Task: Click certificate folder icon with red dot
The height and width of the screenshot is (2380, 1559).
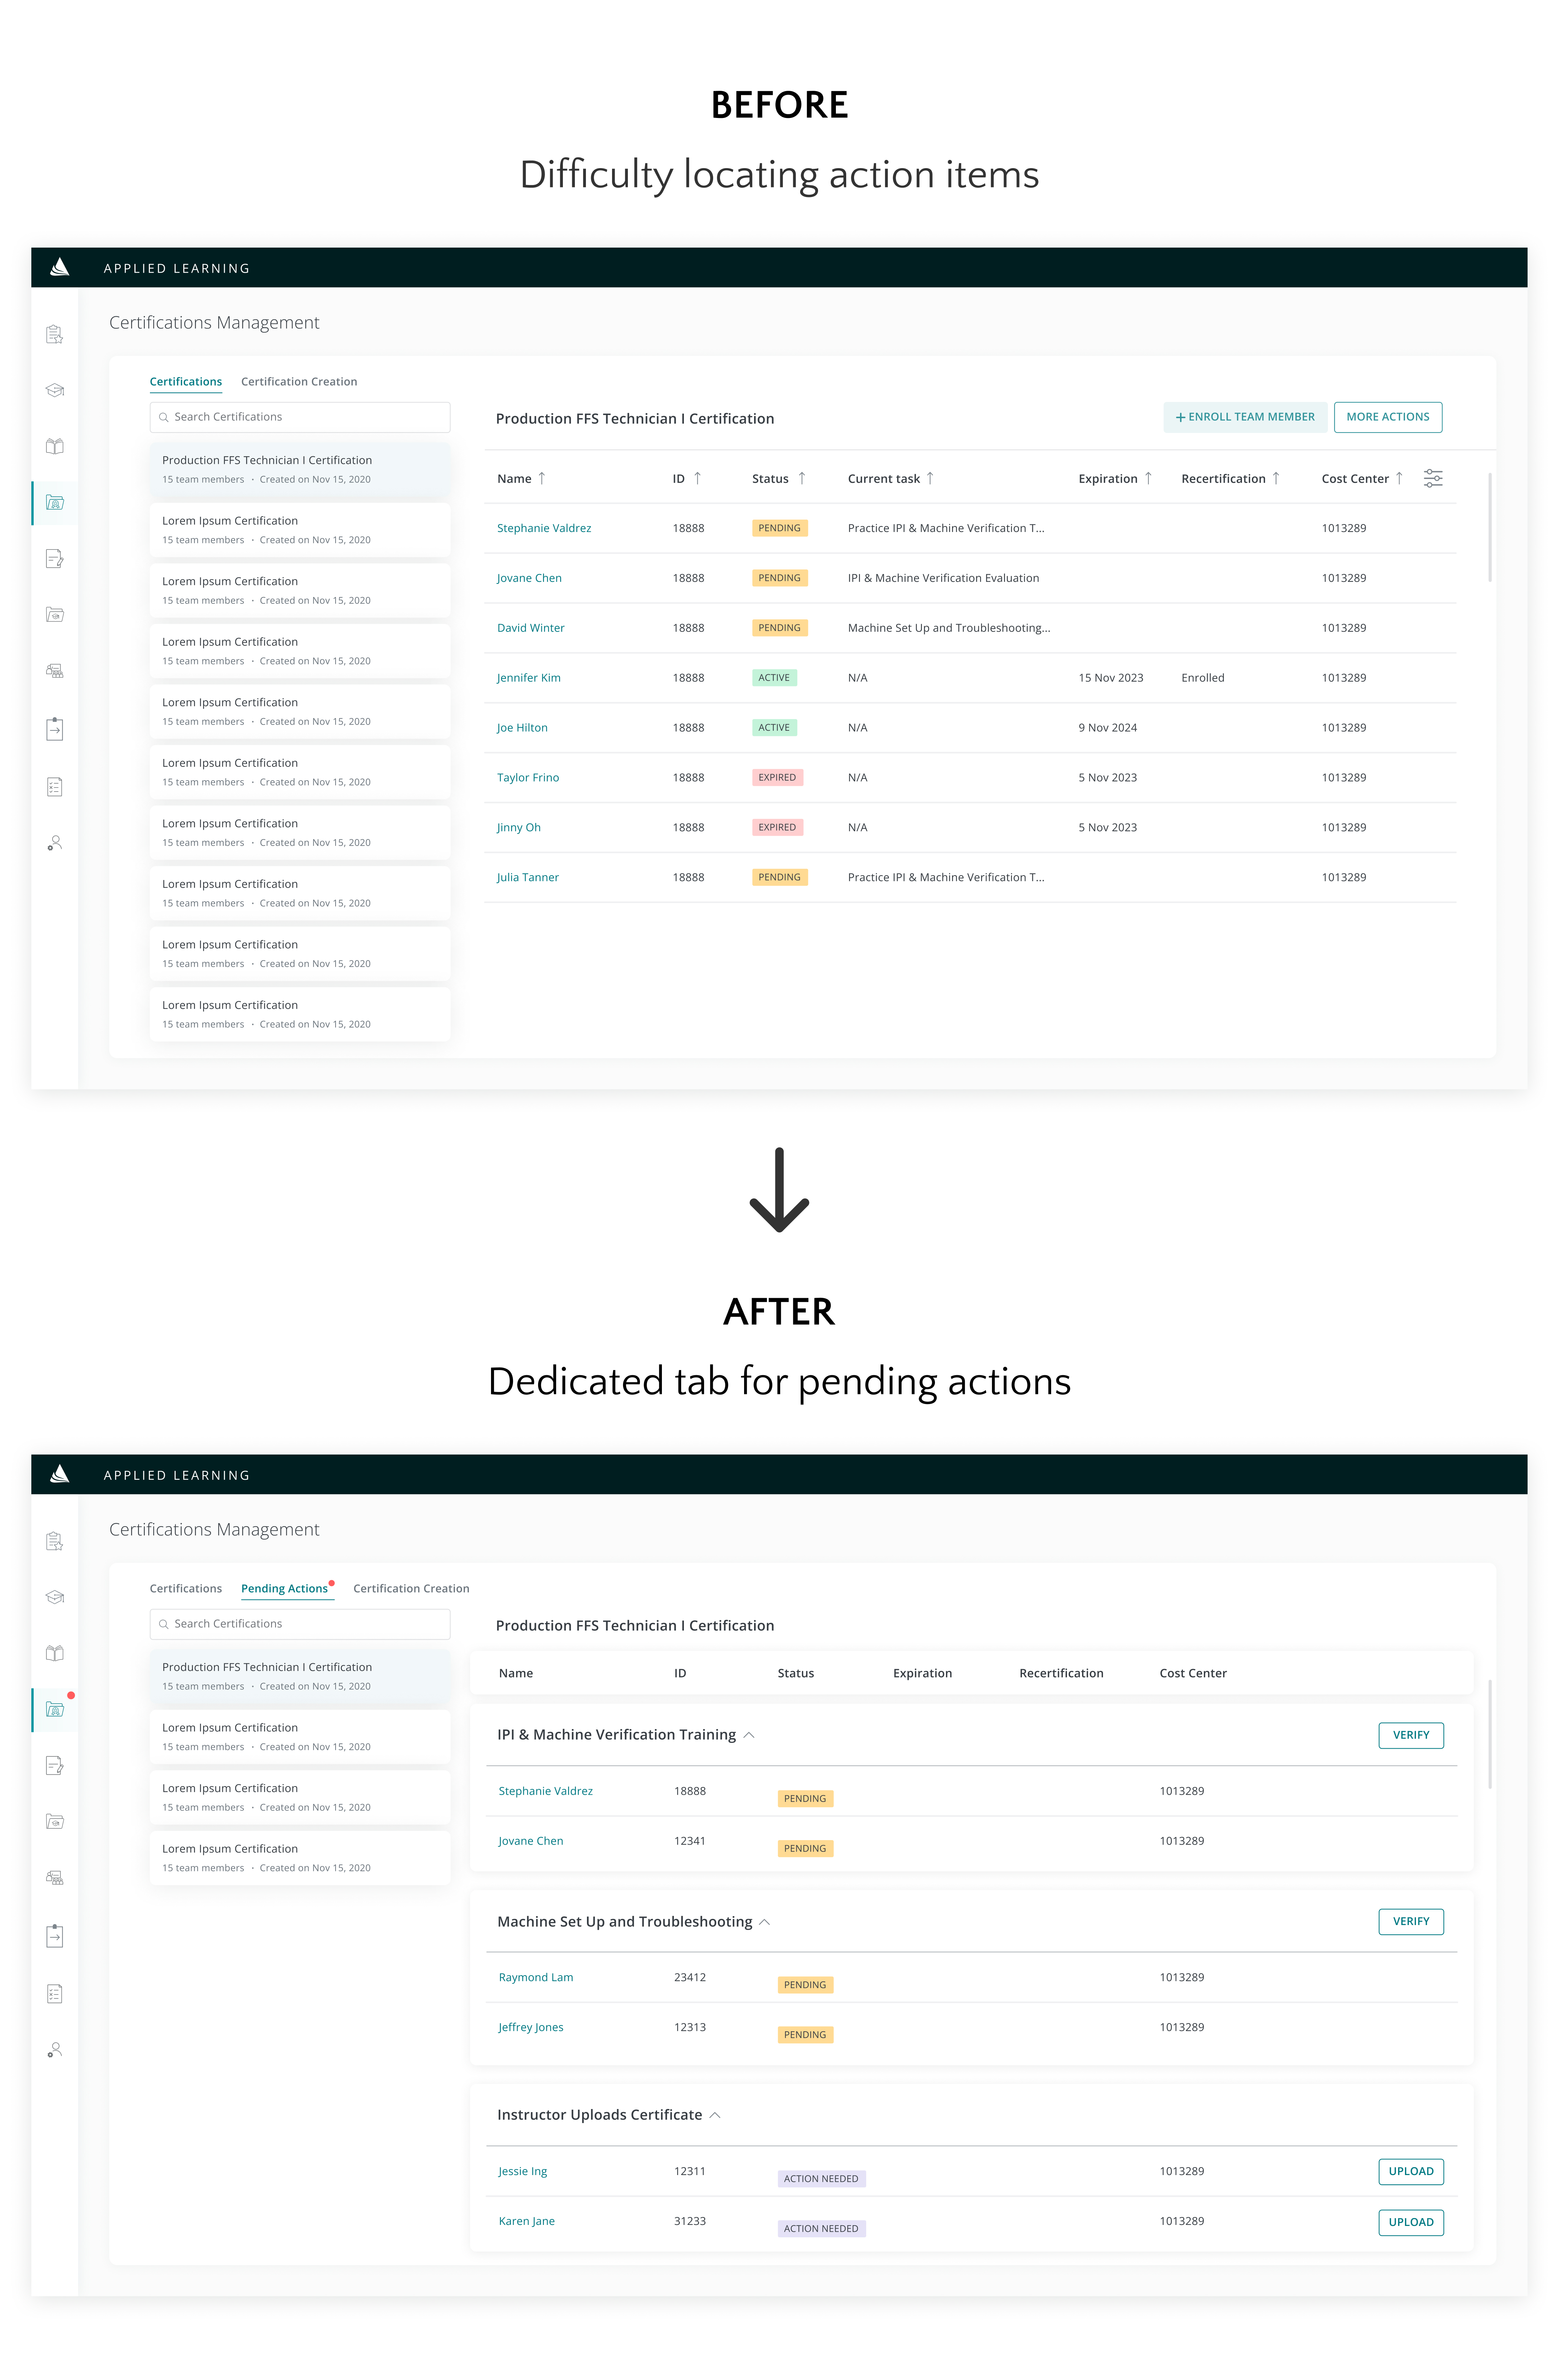Action: pyautogui.click(x=55, y=1709)
